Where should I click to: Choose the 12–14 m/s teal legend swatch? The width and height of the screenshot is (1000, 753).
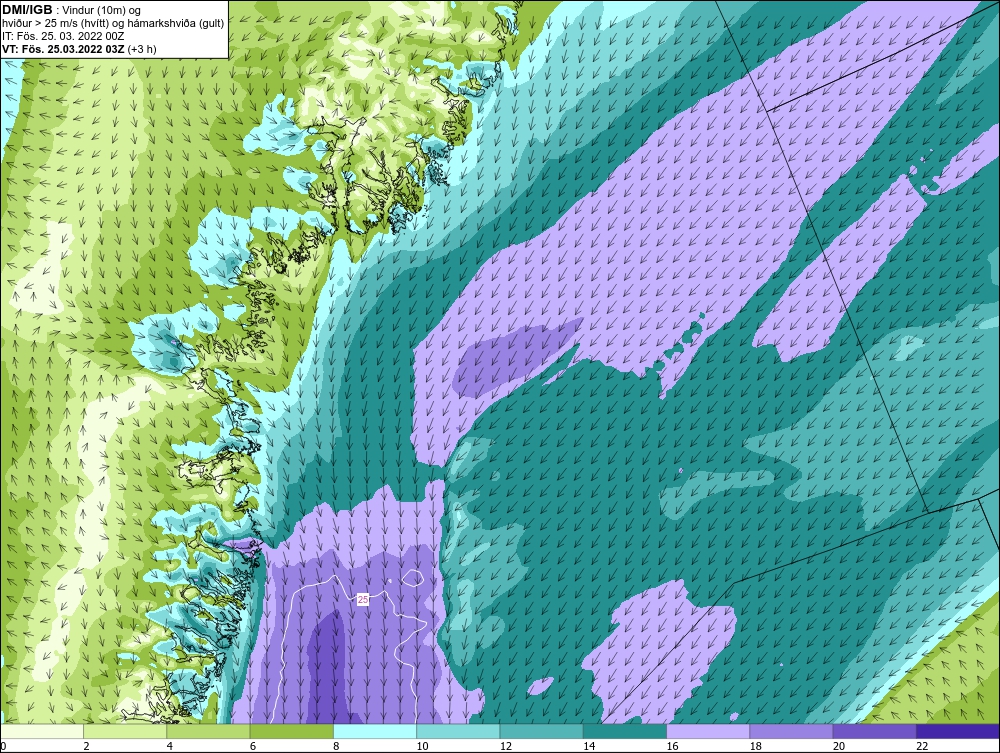click(541, 731)
